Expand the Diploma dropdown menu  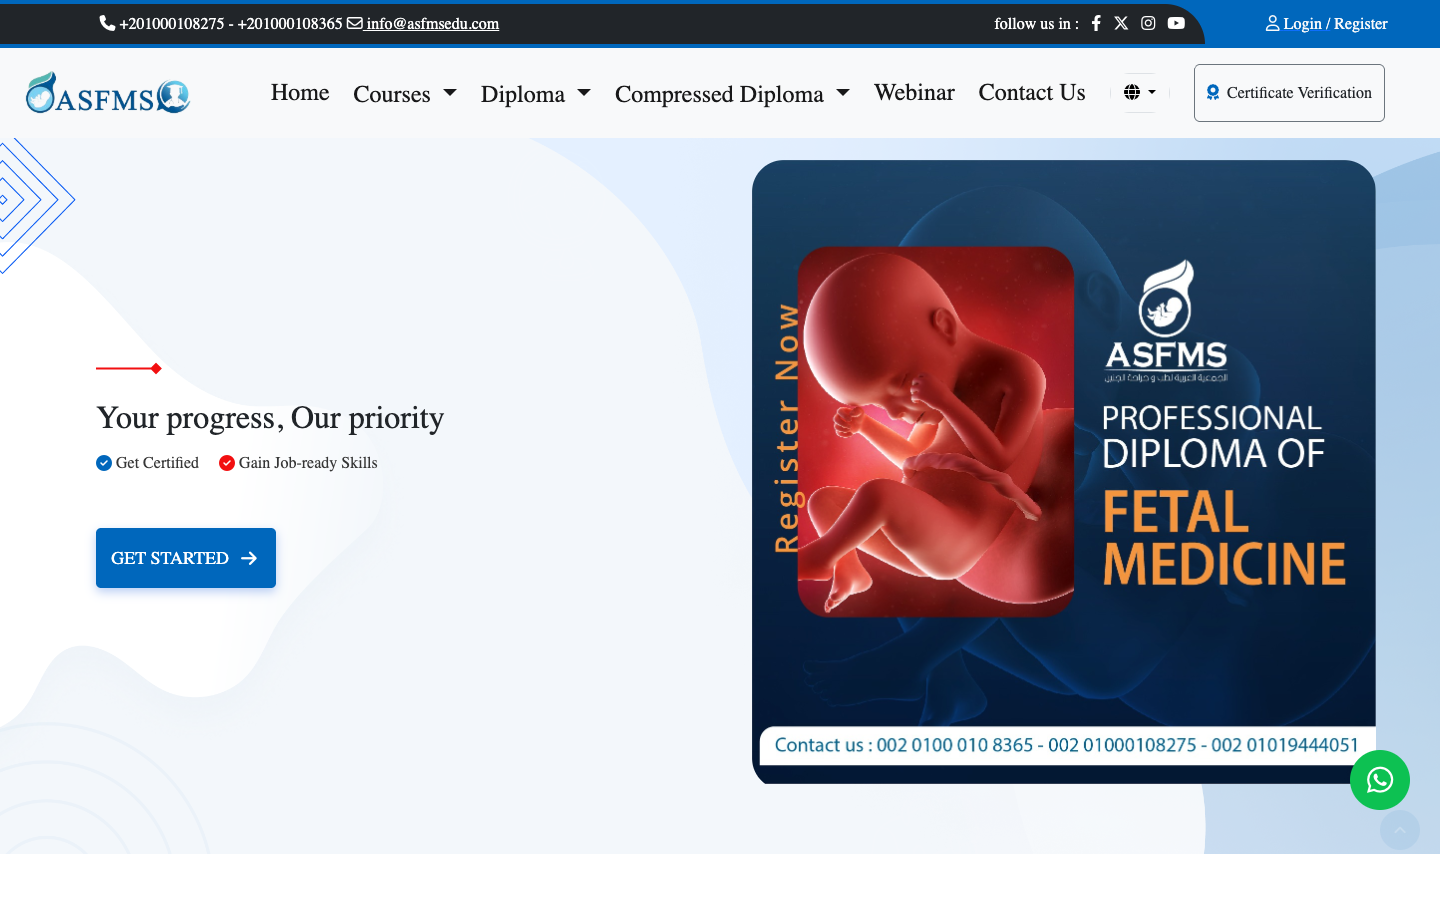[x=535, y=94]
